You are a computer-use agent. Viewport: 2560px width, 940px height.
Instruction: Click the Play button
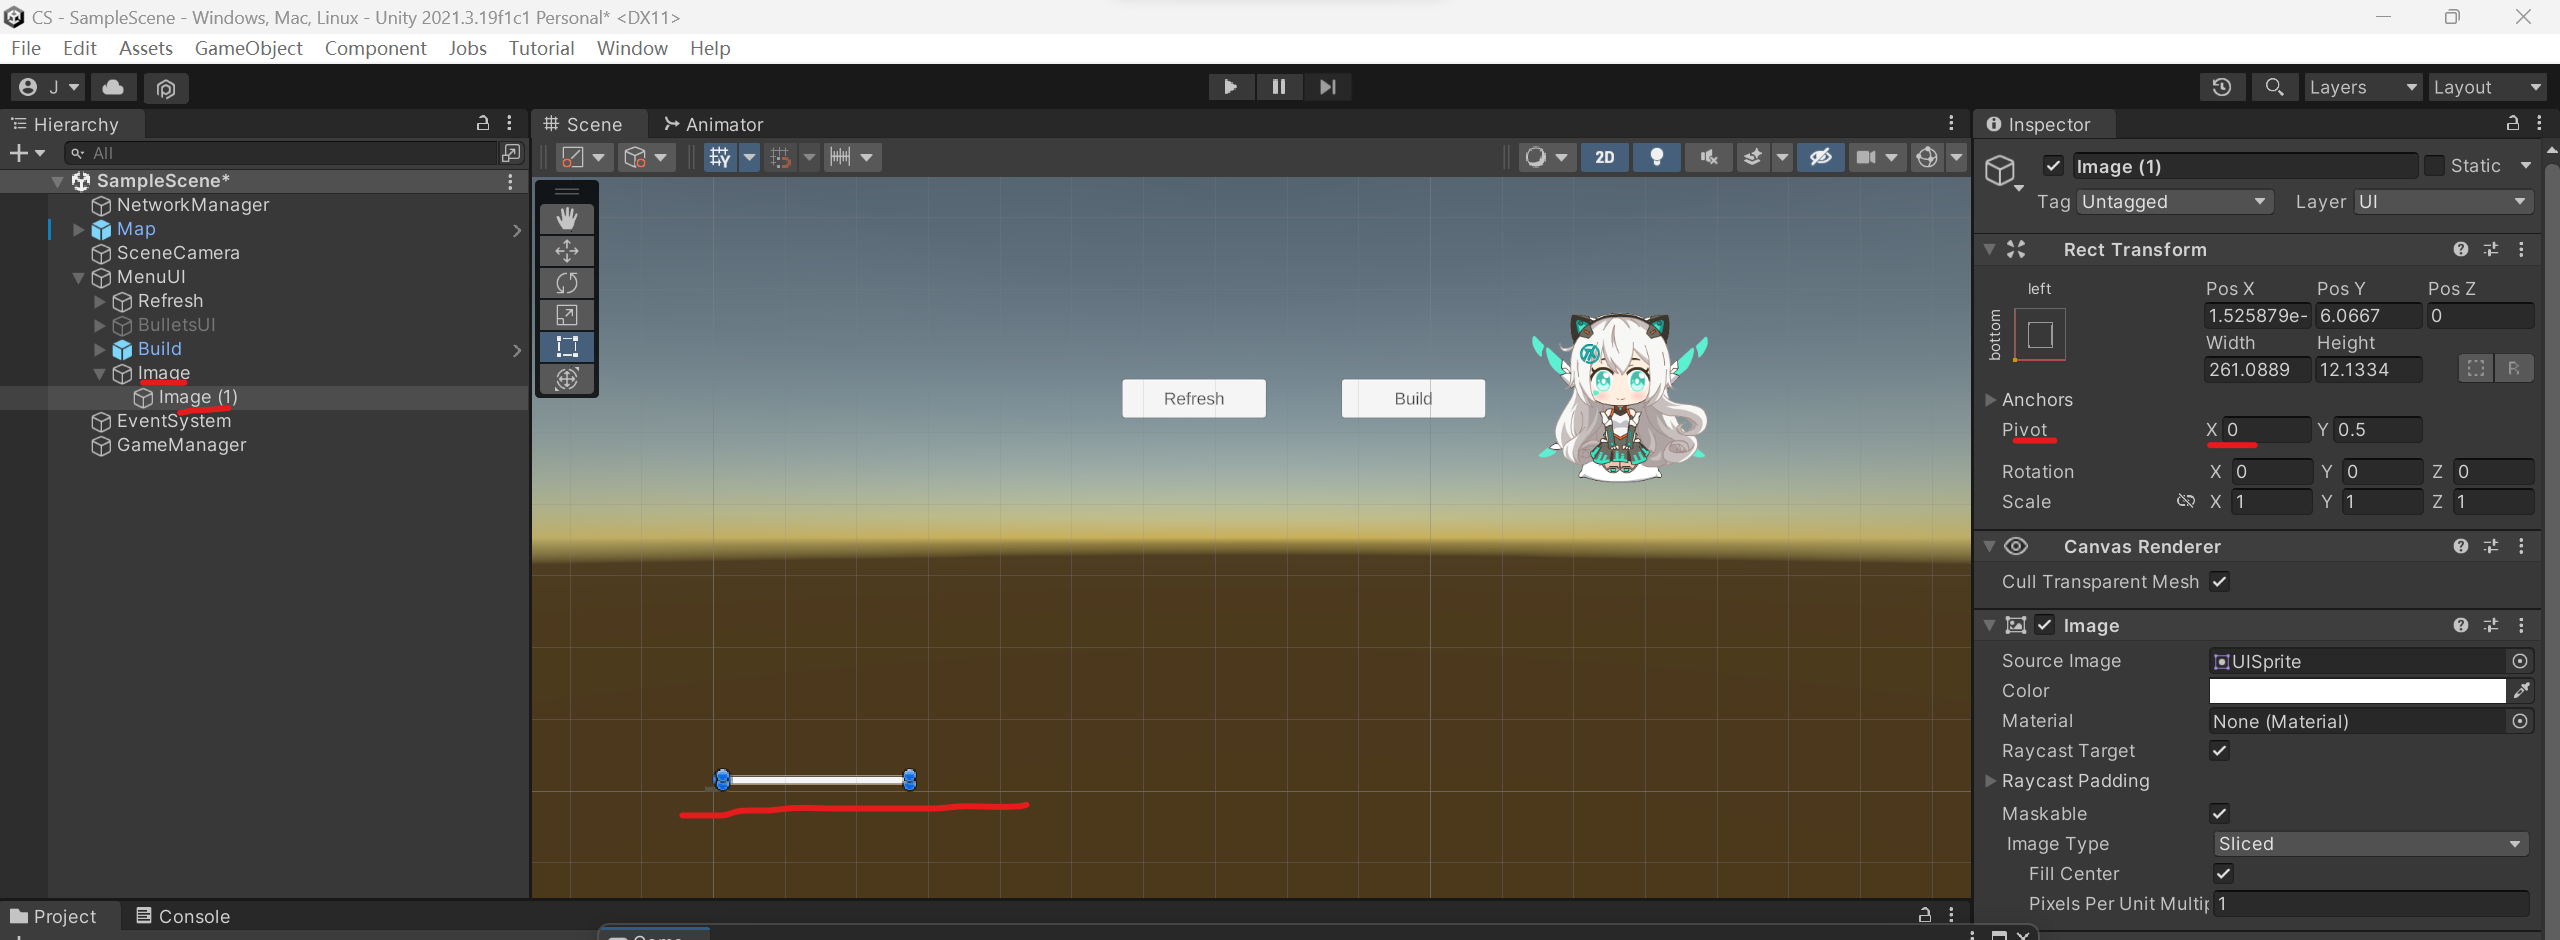pyautogui.click(x=1230, y=87)
